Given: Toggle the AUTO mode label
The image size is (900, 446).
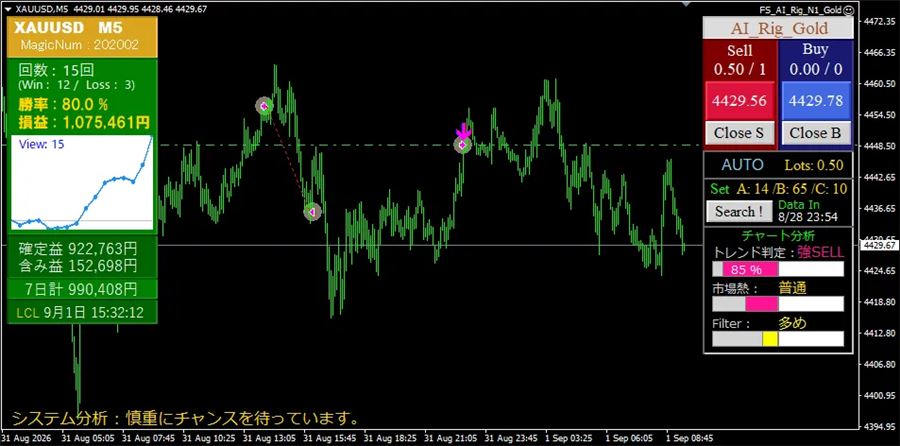Looking at the screenshot, I should click(x=742, y=165).
